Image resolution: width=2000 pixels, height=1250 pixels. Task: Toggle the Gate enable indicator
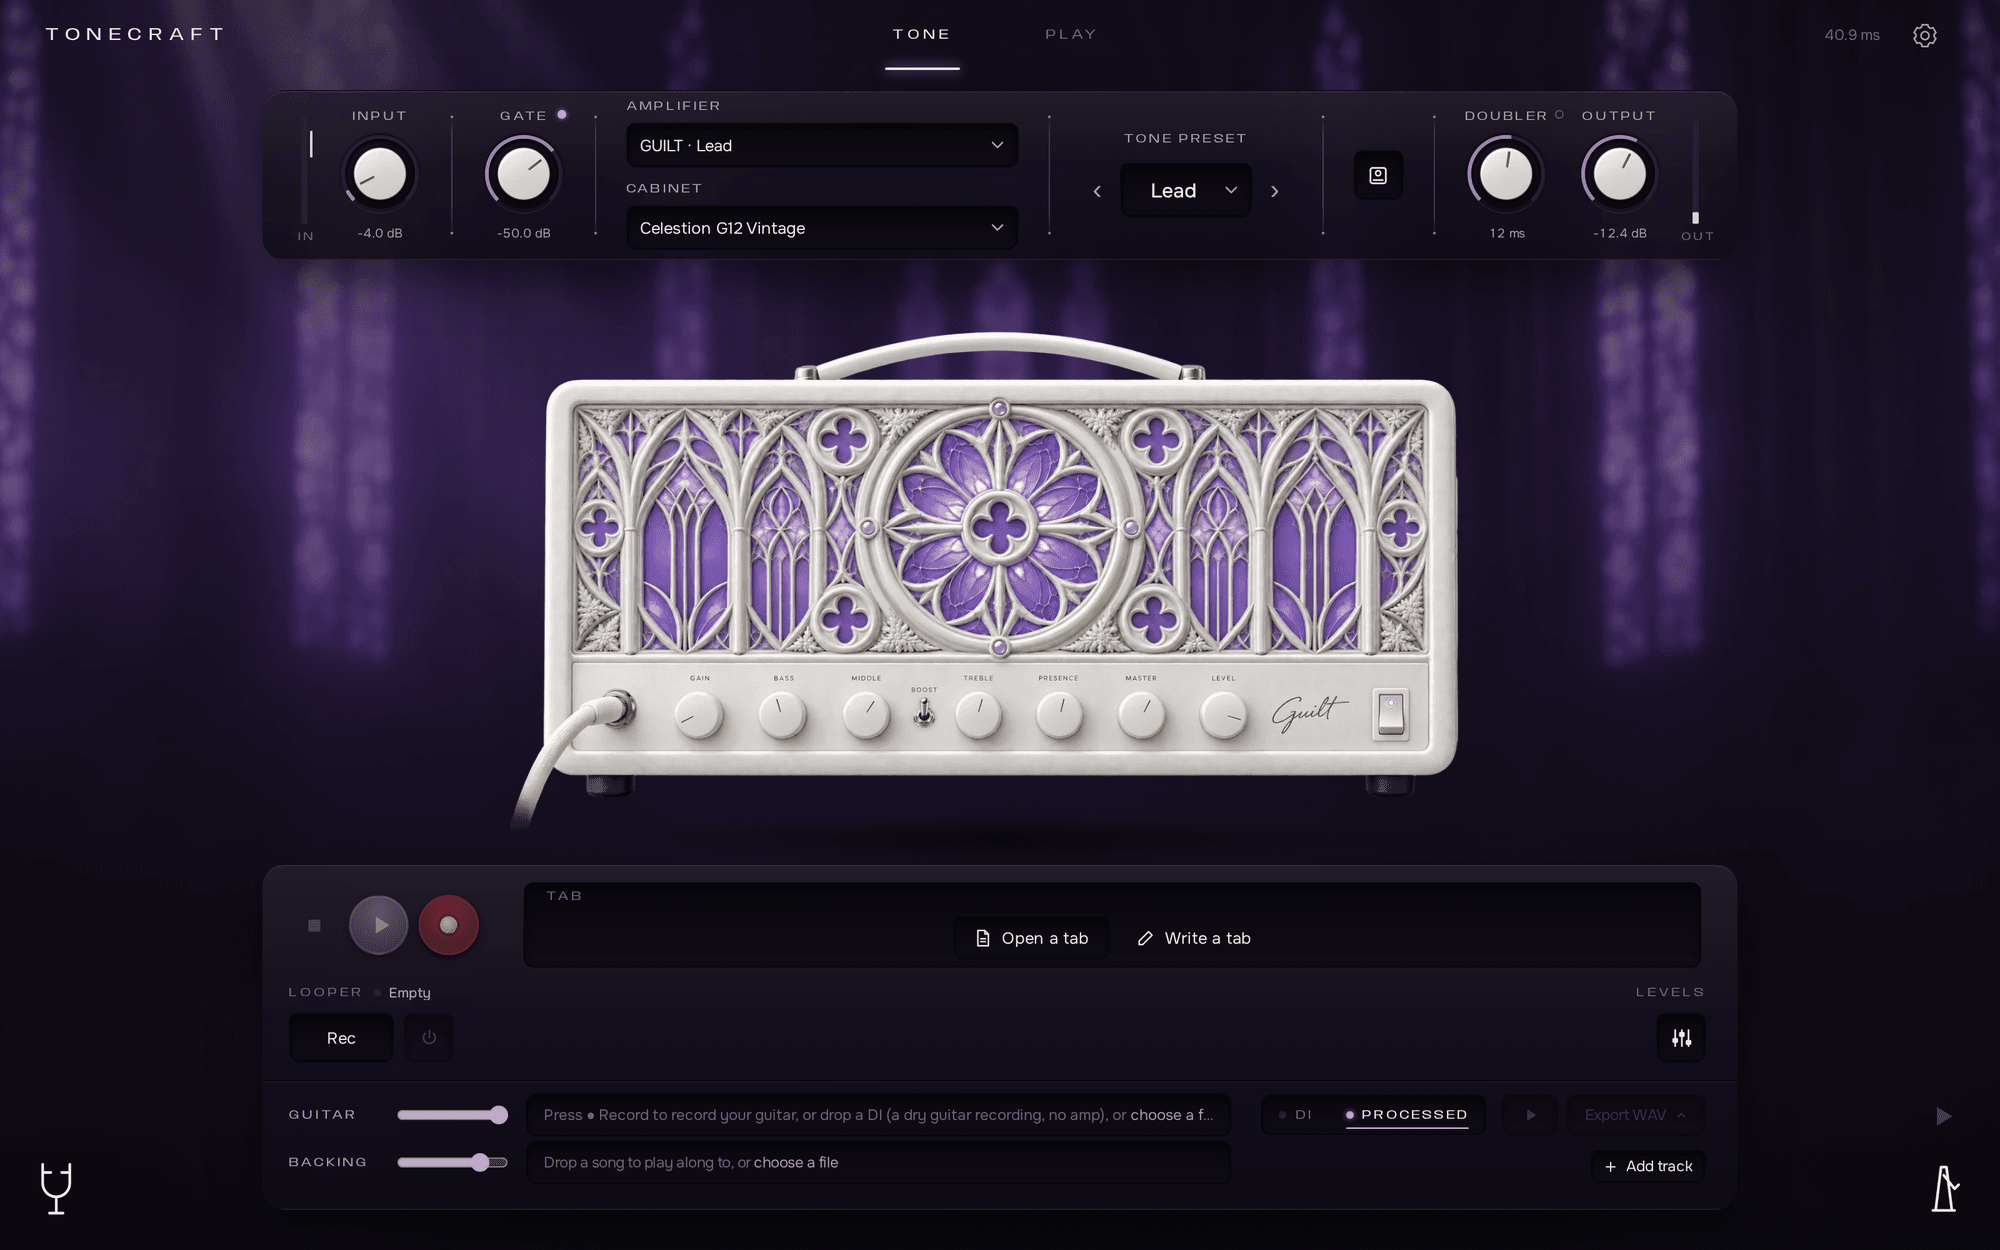(562, 115)
